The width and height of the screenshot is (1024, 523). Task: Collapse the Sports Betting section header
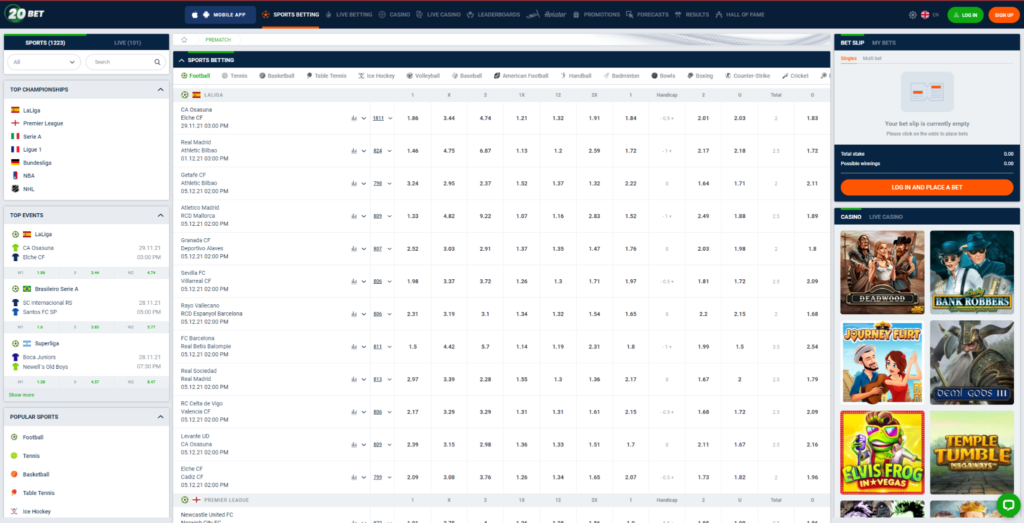182,60
